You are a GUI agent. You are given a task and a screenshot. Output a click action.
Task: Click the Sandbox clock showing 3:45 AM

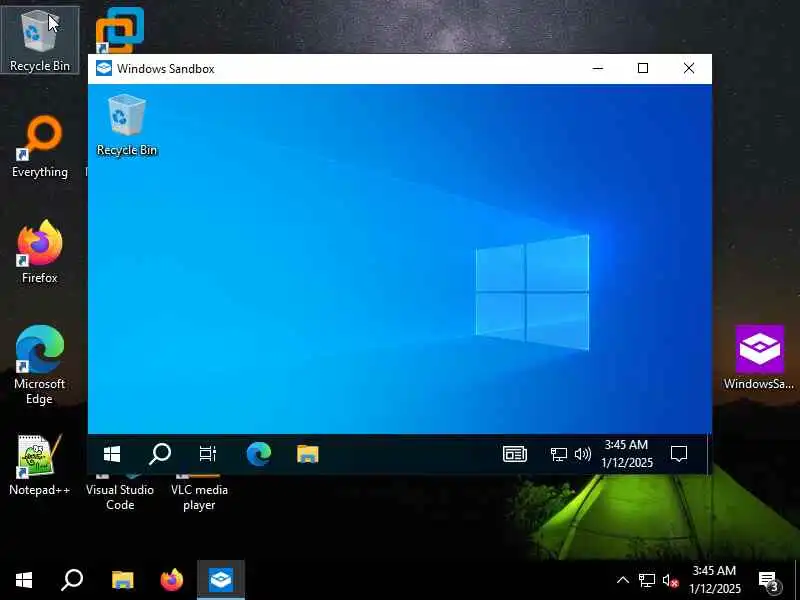pos(627,454)
